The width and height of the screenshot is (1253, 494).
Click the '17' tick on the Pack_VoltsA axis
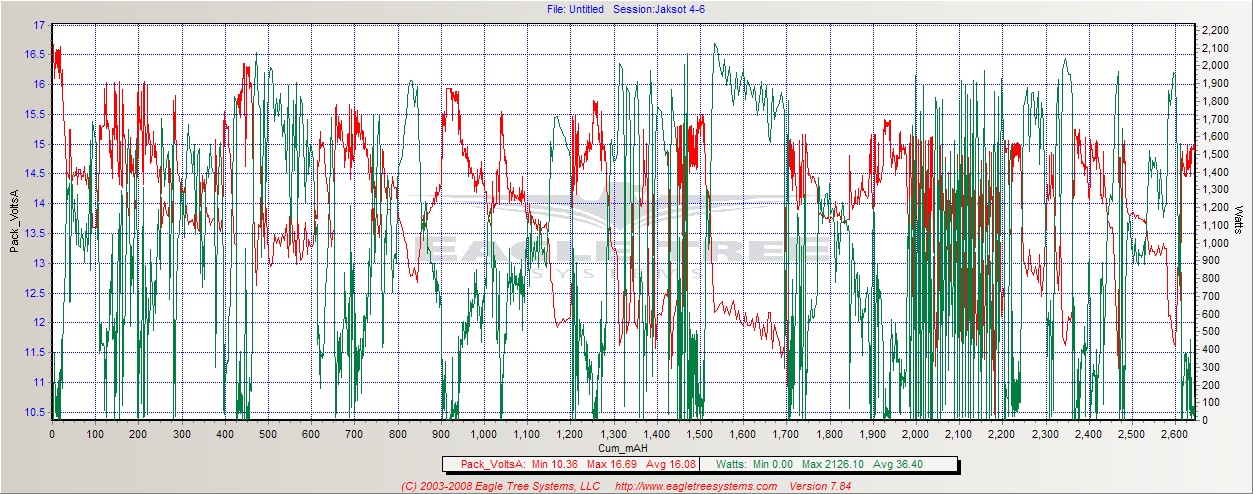pyautogui.click(x=38, y=25)
